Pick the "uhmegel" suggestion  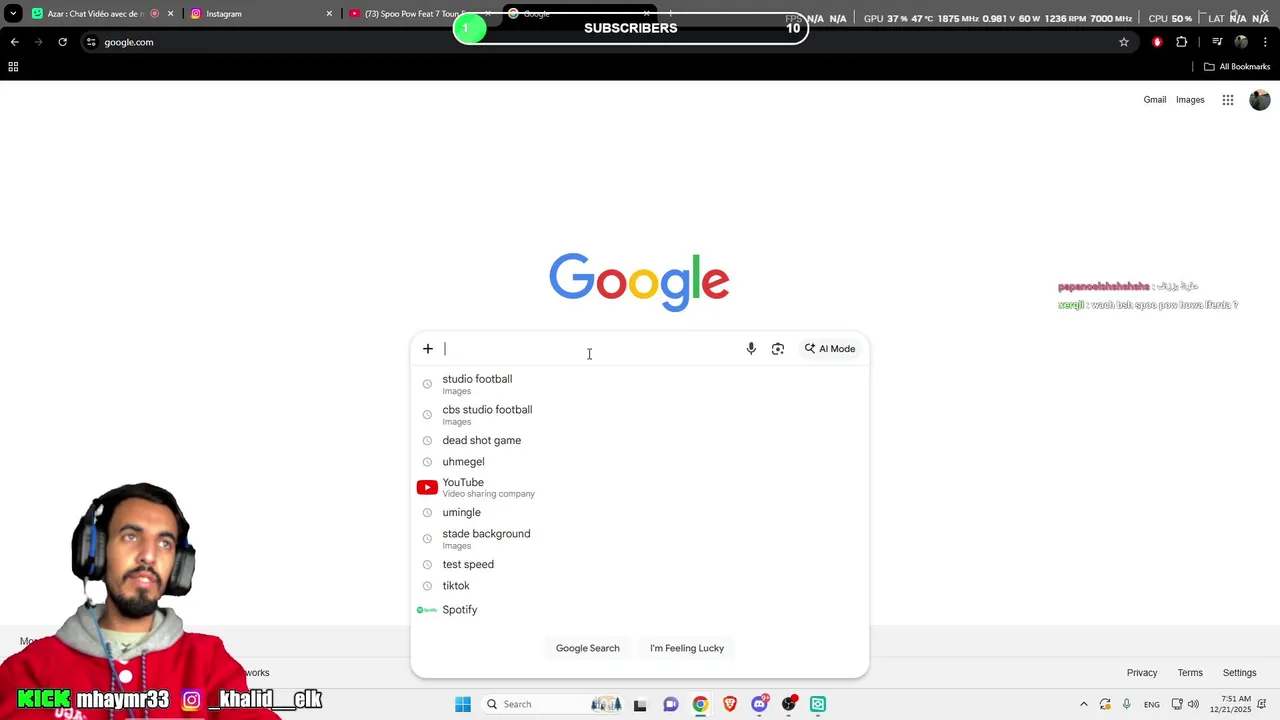(x=640, y=462)
